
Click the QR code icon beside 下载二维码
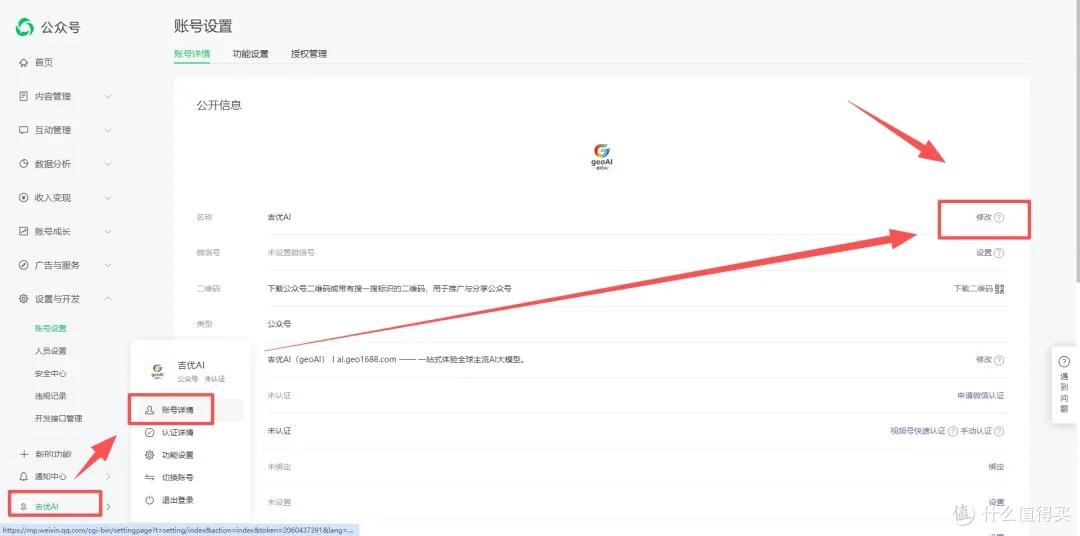pos(1000,289)
